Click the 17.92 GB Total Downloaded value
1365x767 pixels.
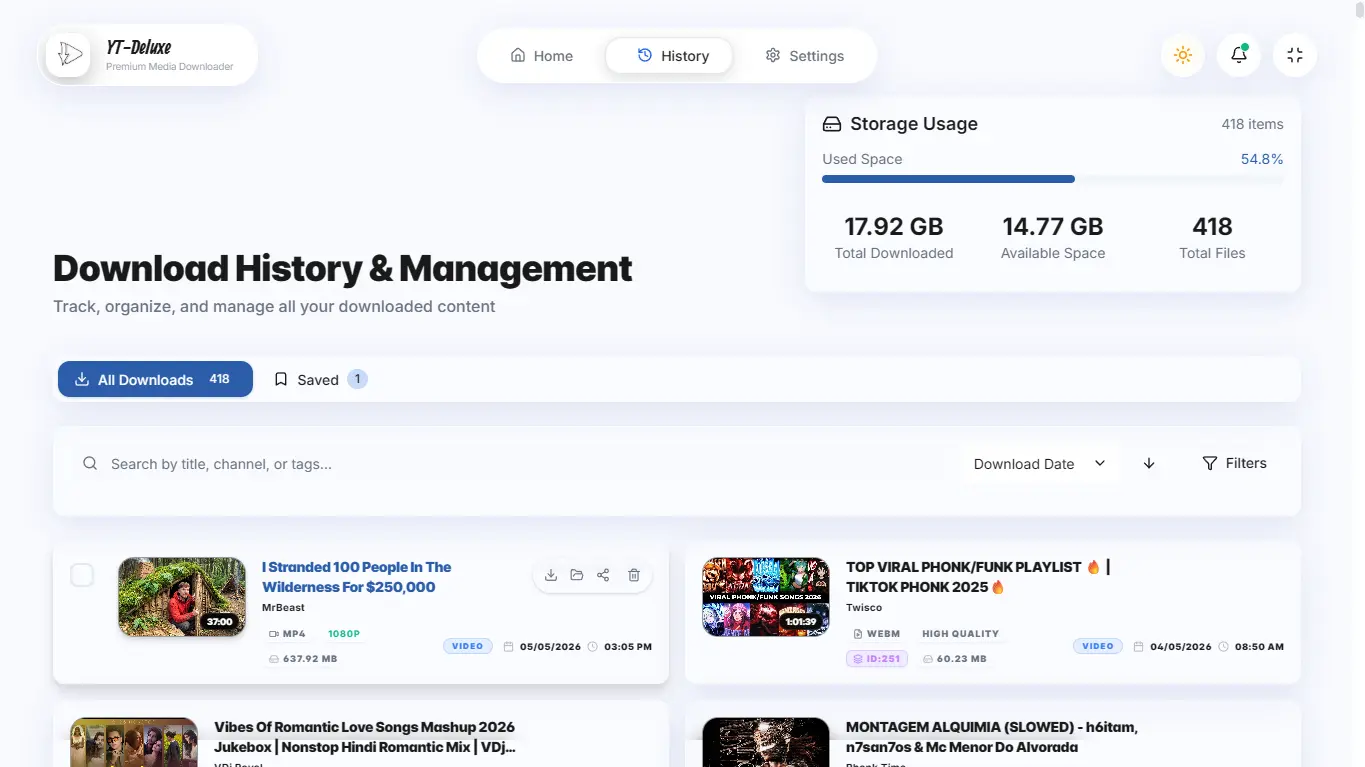(x=894, y=226)
